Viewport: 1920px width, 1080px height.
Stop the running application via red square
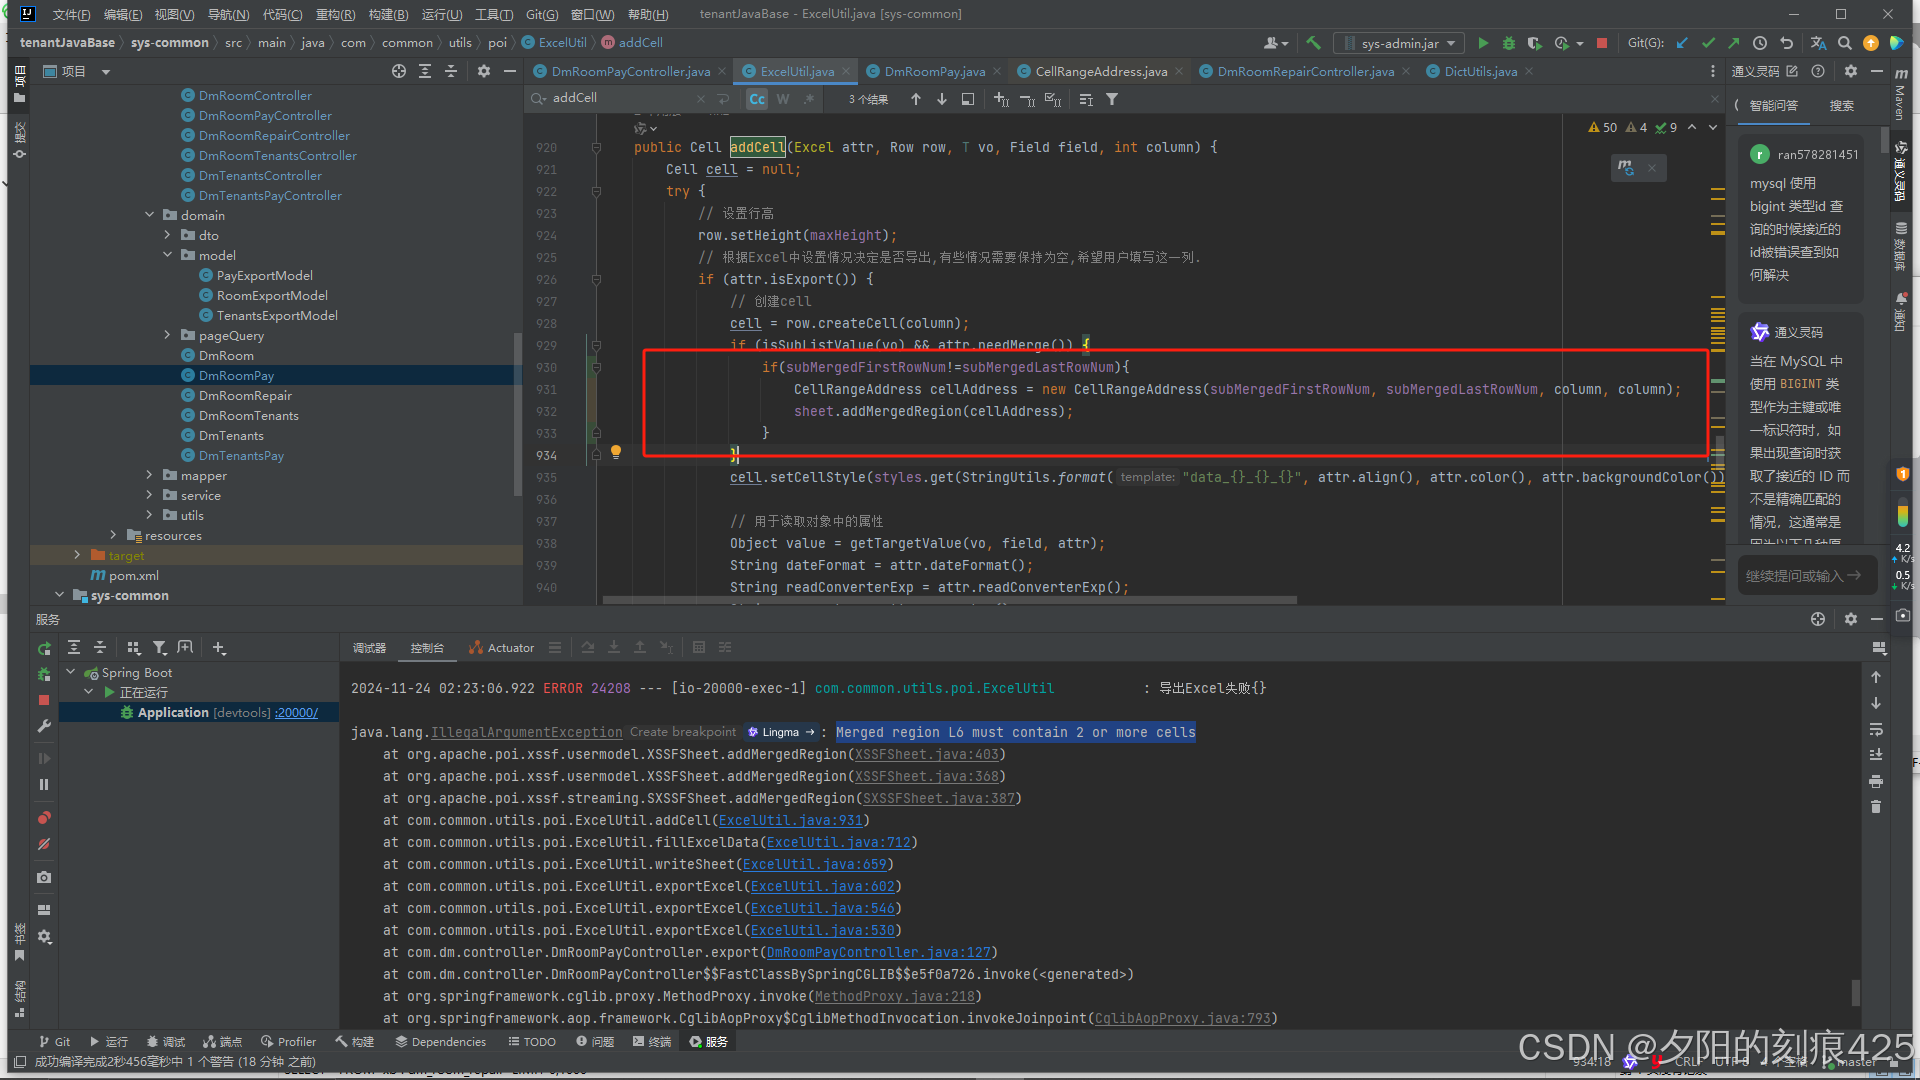tap(1602, 43)
